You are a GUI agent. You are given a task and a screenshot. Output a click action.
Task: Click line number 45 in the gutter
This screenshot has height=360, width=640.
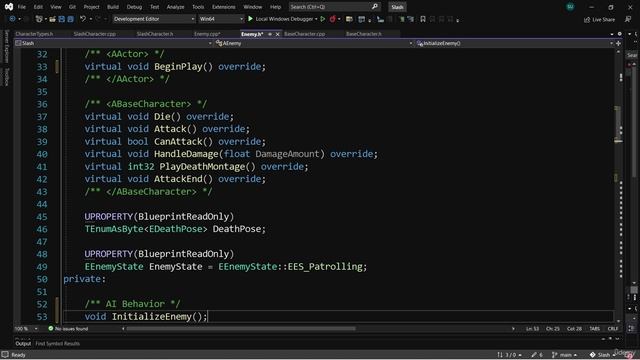[42, 217]
